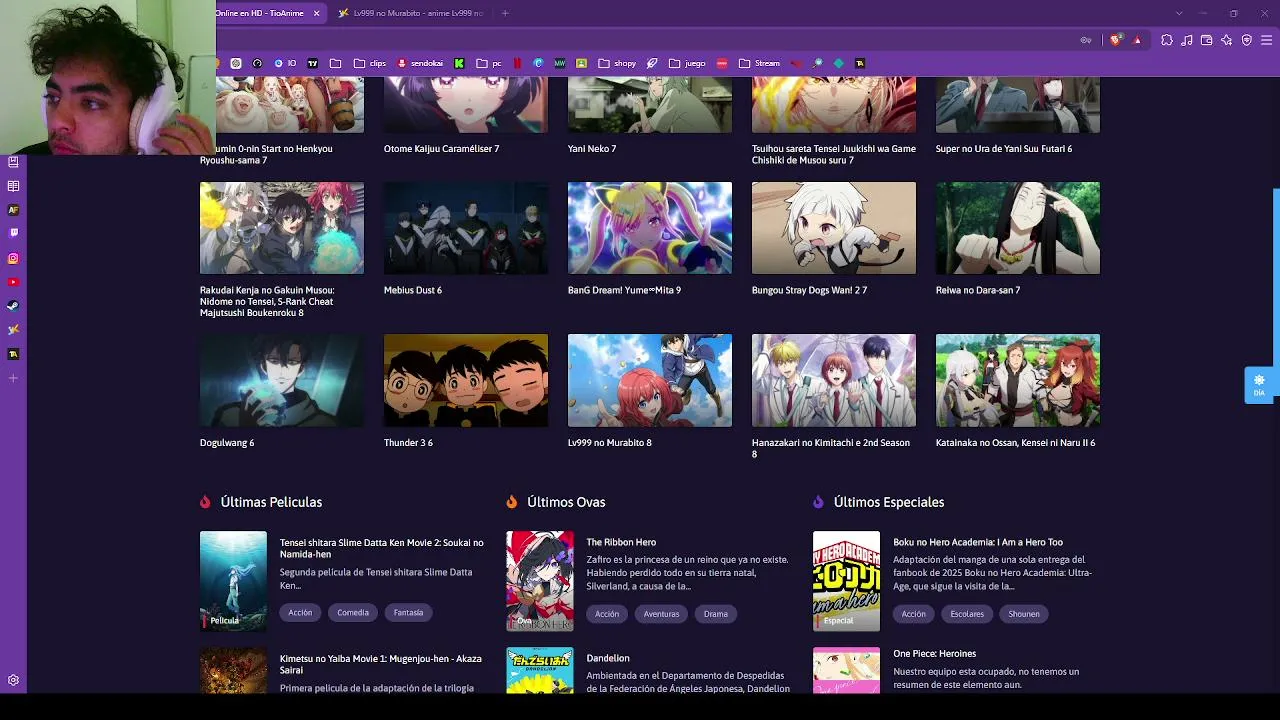Open BanG Dream! Yume∞Mita 9 thumbnail
Image resolution: width=1280 pixels, height=720 pixels.
coord(650,228)
